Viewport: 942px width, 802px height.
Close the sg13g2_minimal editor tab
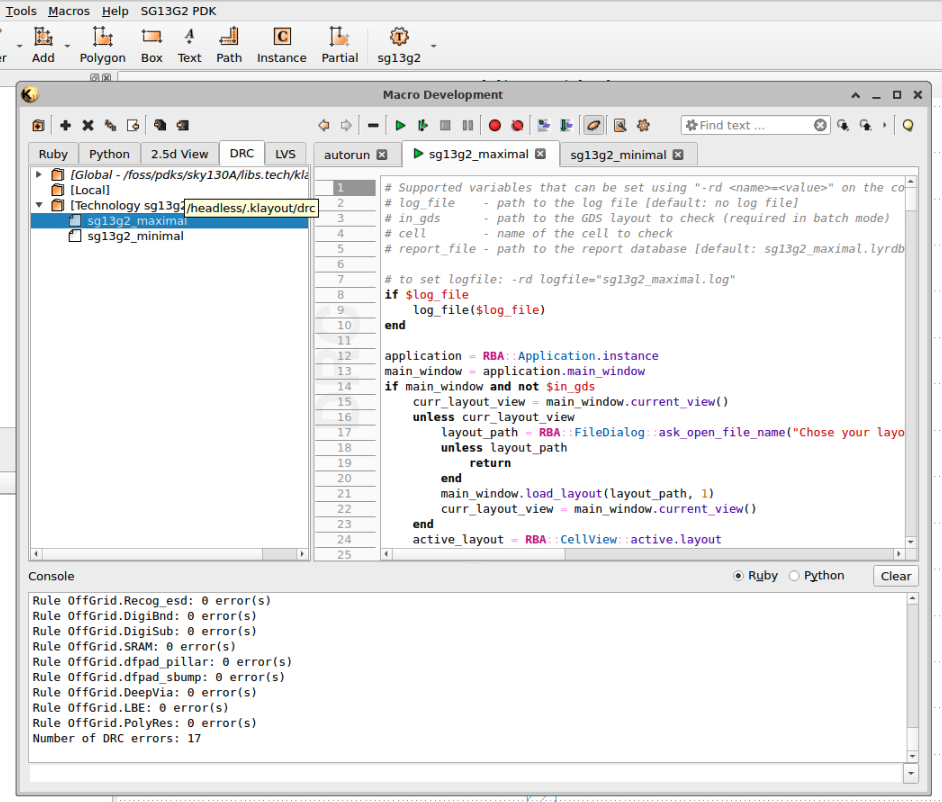[x=678, y=155]
